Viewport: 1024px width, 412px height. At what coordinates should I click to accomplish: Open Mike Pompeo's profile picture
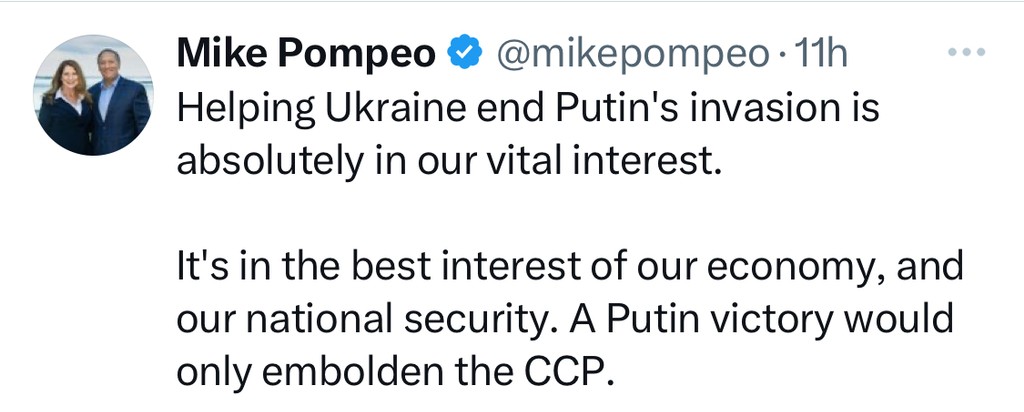pos(93,95)
